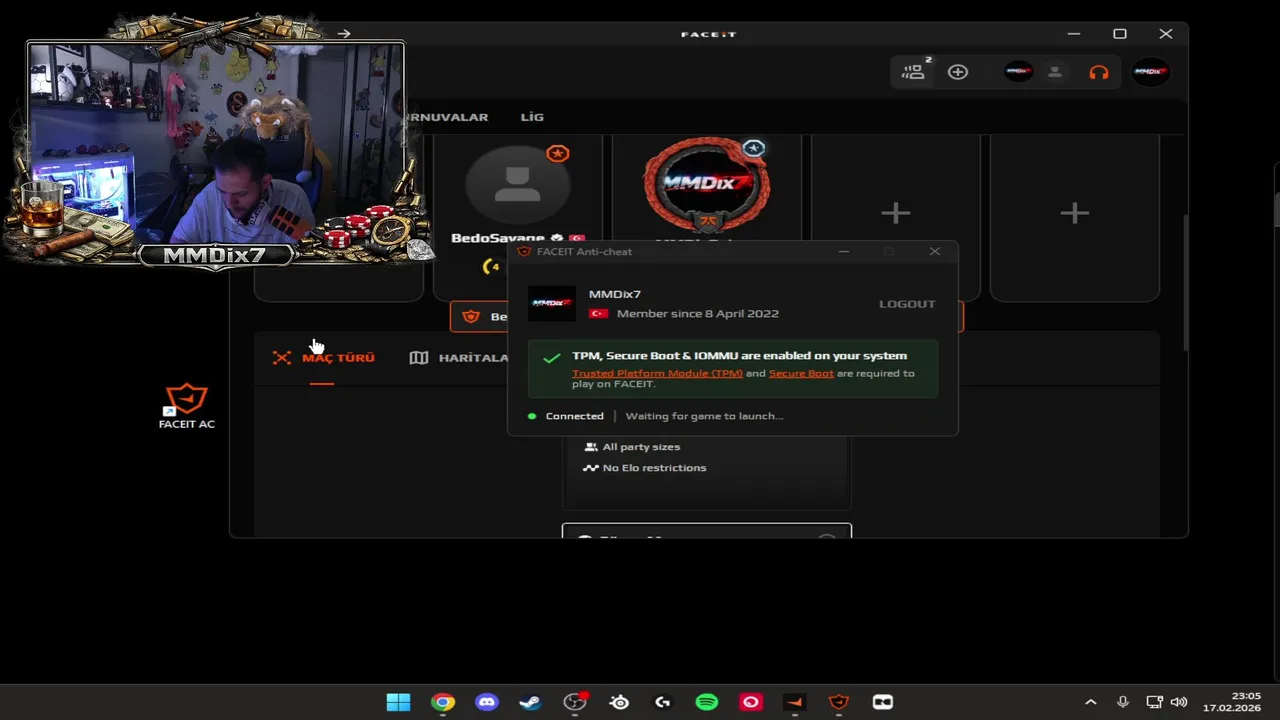This screenshot has height=720, width=1280.
Task: Open OBS Studio from the taskbar
Action: pos(575,702)
